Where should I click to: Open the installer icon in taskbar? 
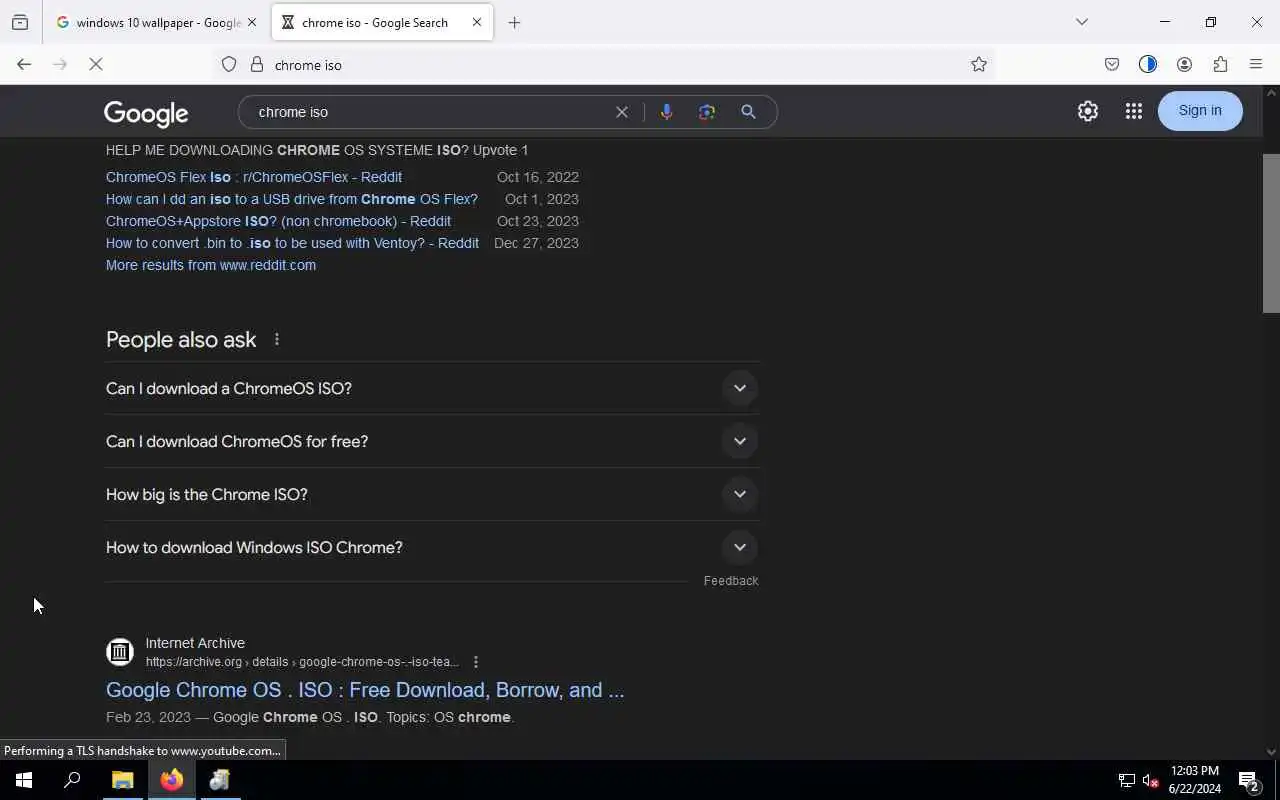tap(220, 780)
